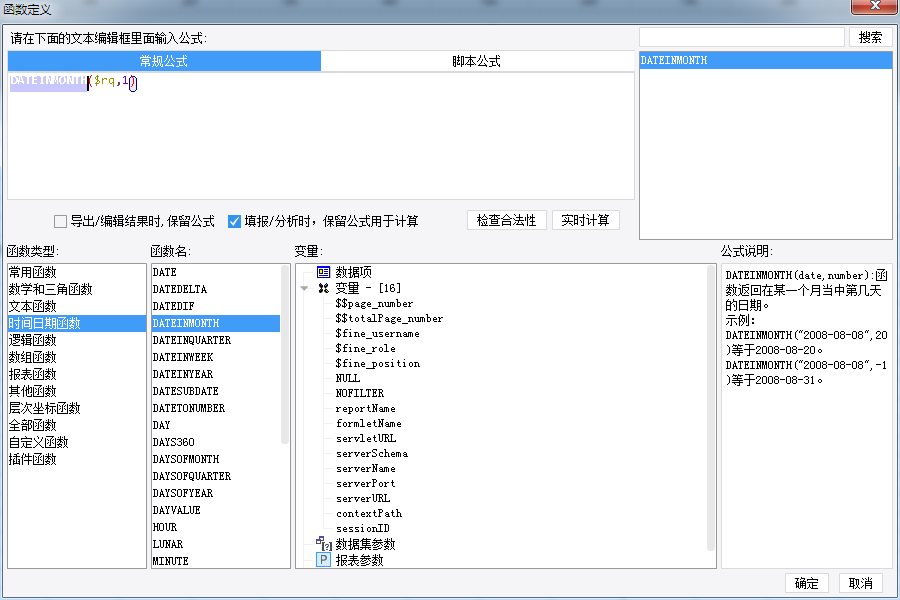Select 其他函数 function type

(x=77, y=391)
